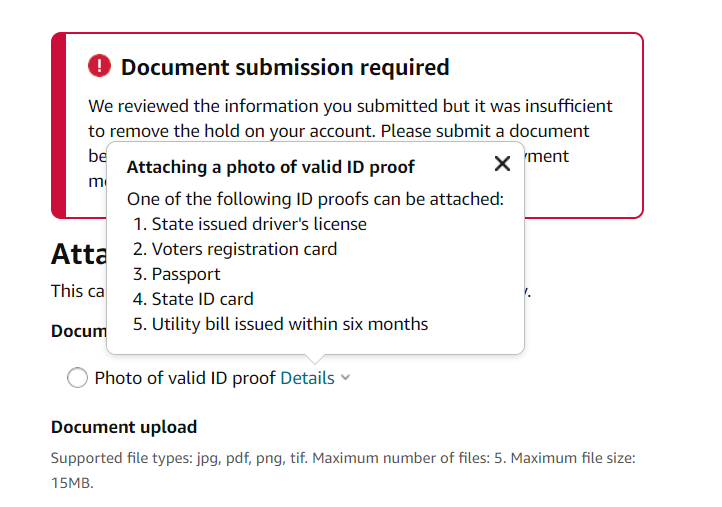This screenshot has height=507, width=722.
Task: Click the Passport list entry
Action: [177, 274]
